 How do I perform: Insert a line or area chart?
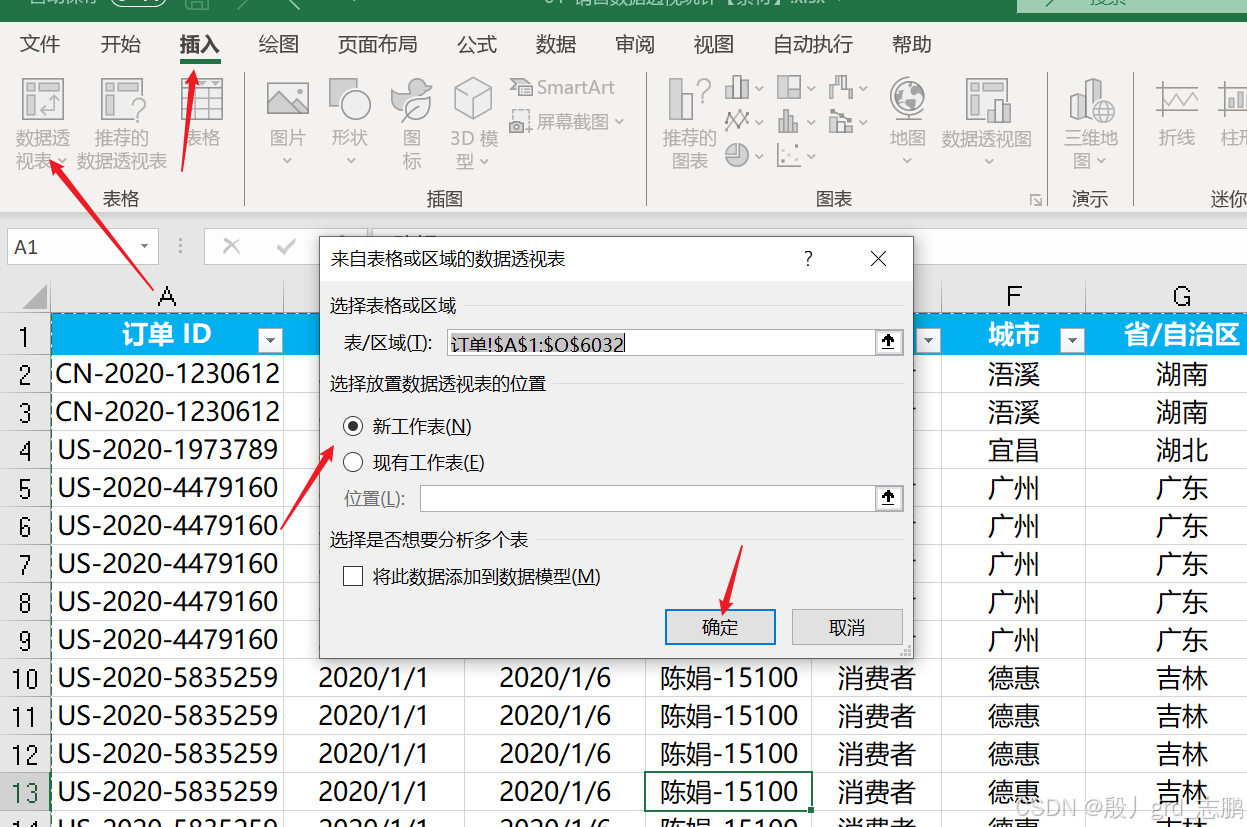738,121
